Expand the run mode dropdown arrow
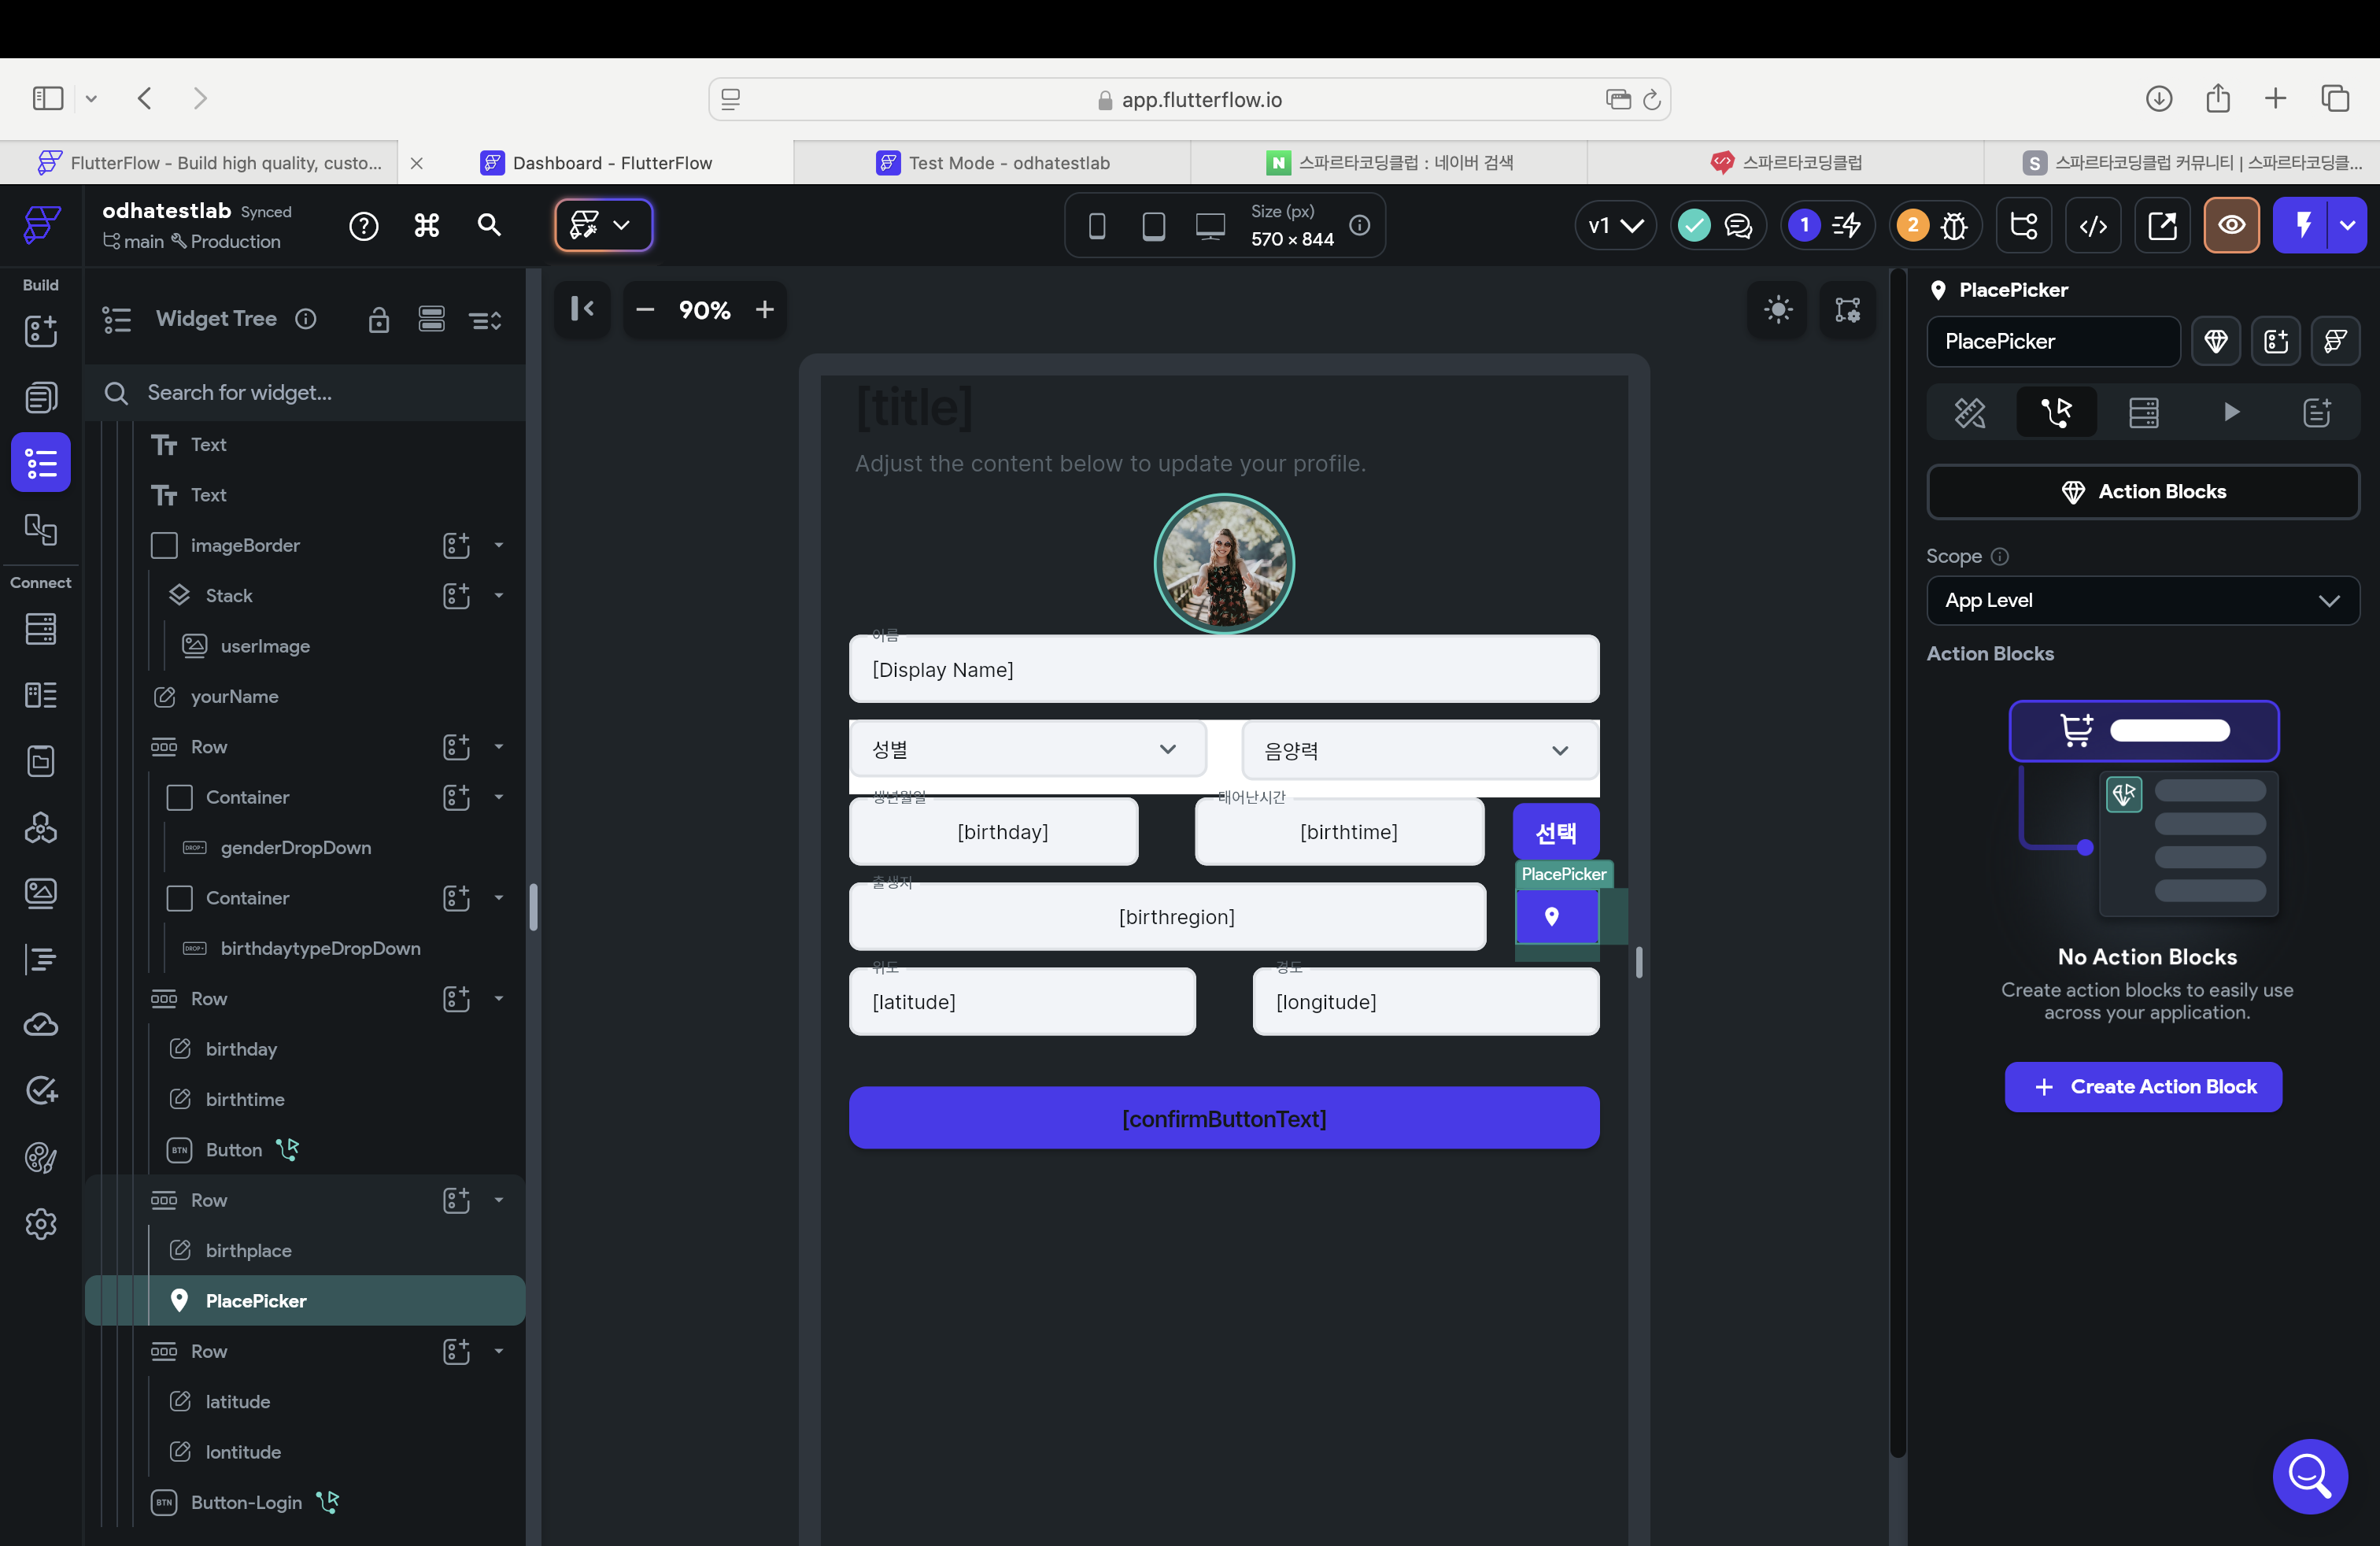 pos(2347,226)
